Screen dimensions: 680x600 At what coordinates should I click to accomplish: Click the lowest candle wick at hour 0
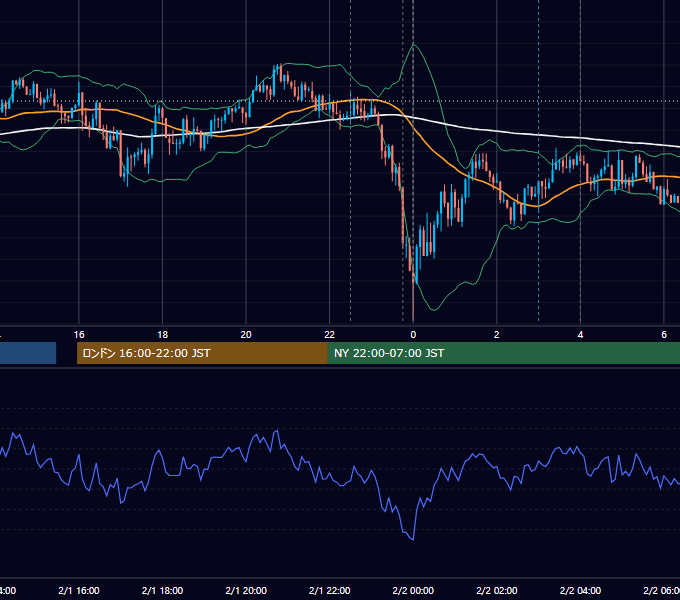coord(413,303)
